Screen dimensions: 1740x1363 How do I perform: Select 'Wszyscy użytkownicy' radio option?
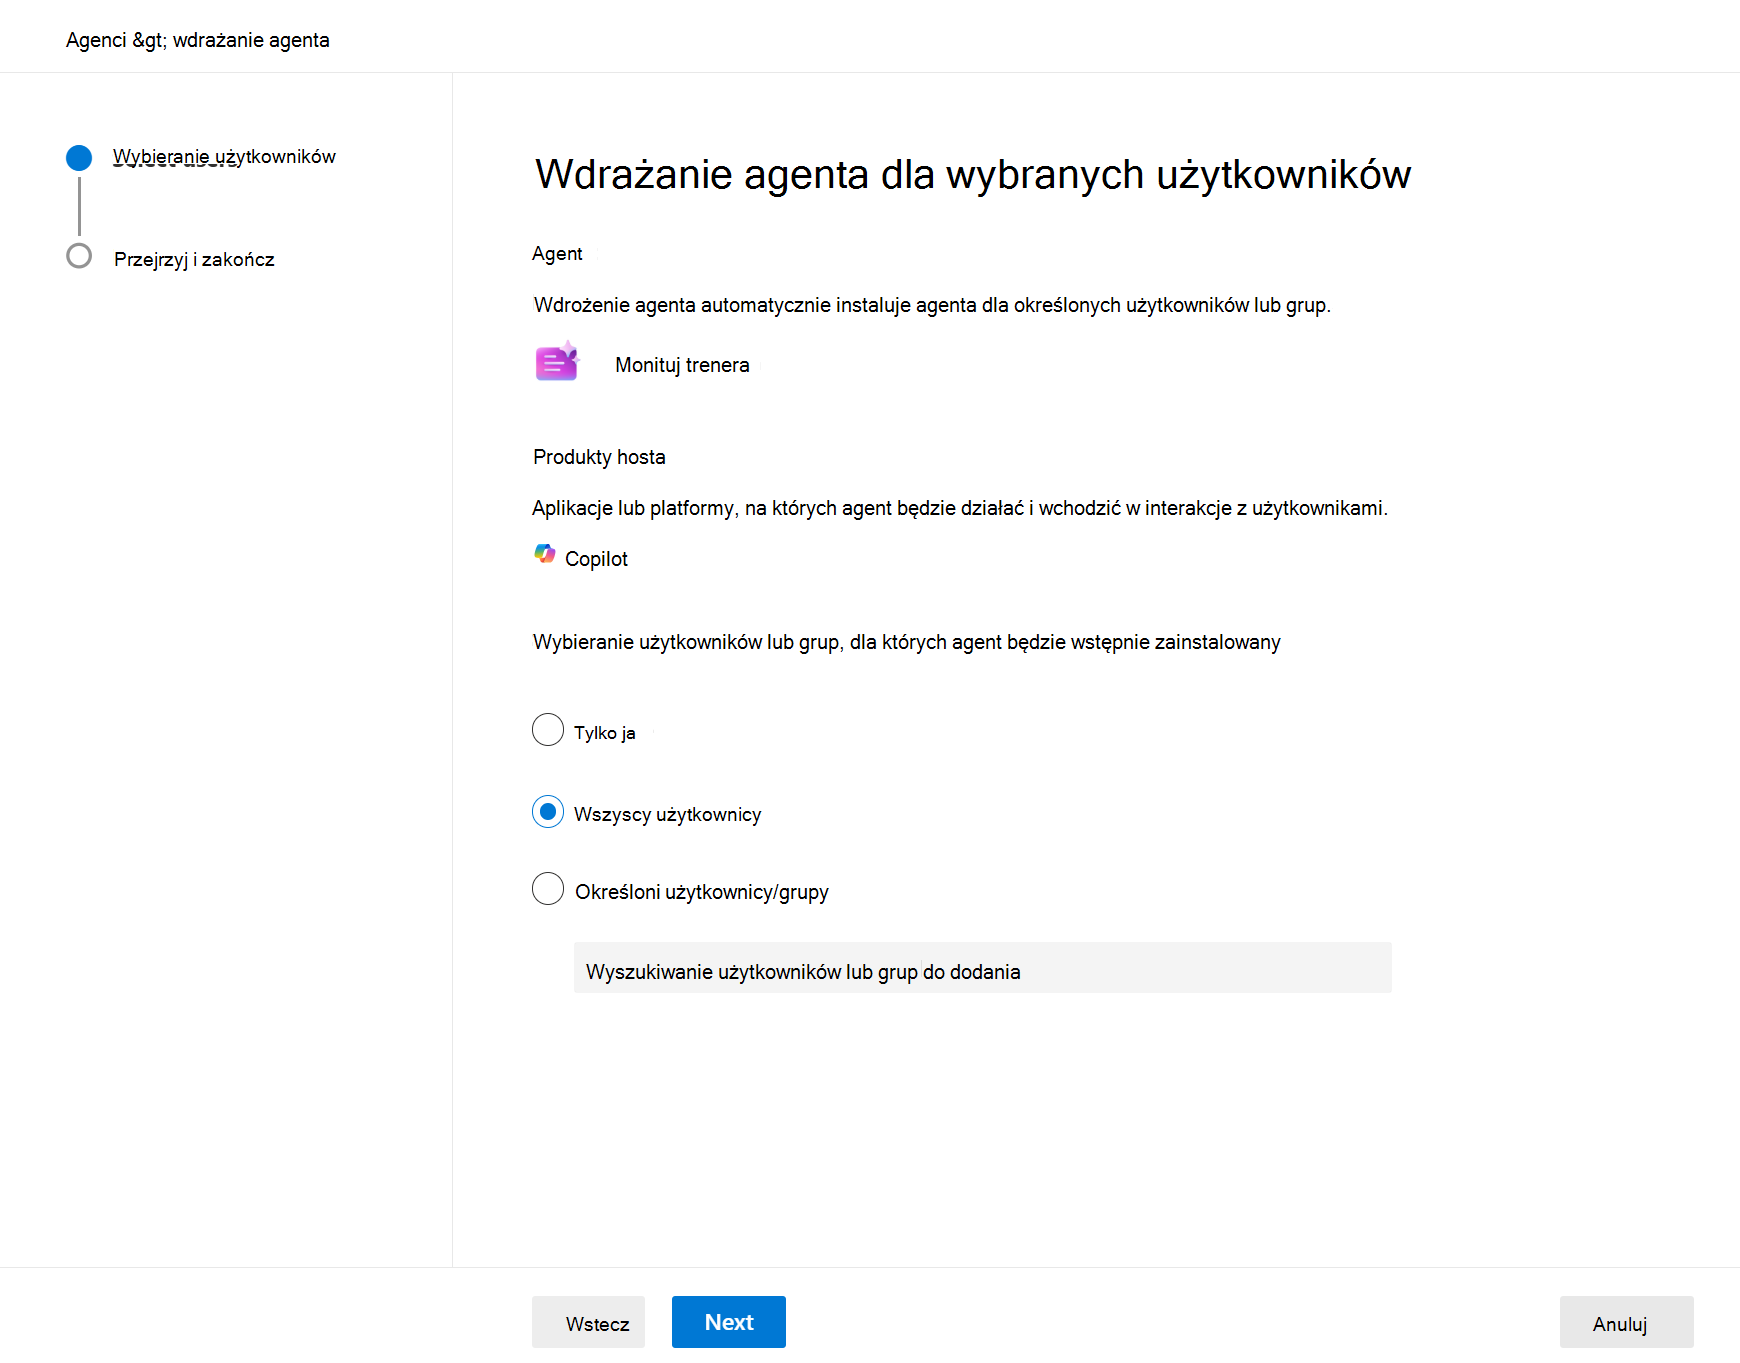click(548, 812)
